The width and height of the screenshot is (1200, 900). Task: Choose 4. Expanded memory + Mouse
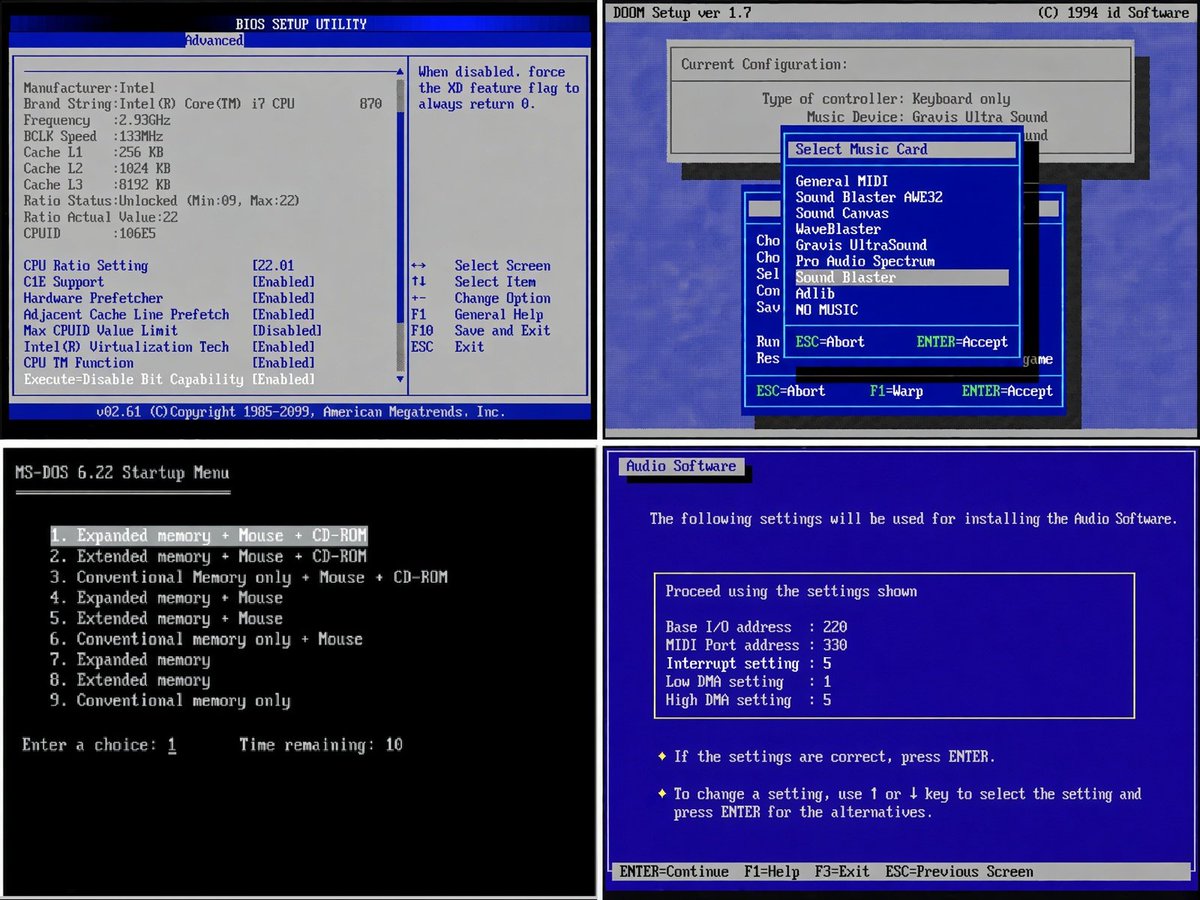point(167,598)
